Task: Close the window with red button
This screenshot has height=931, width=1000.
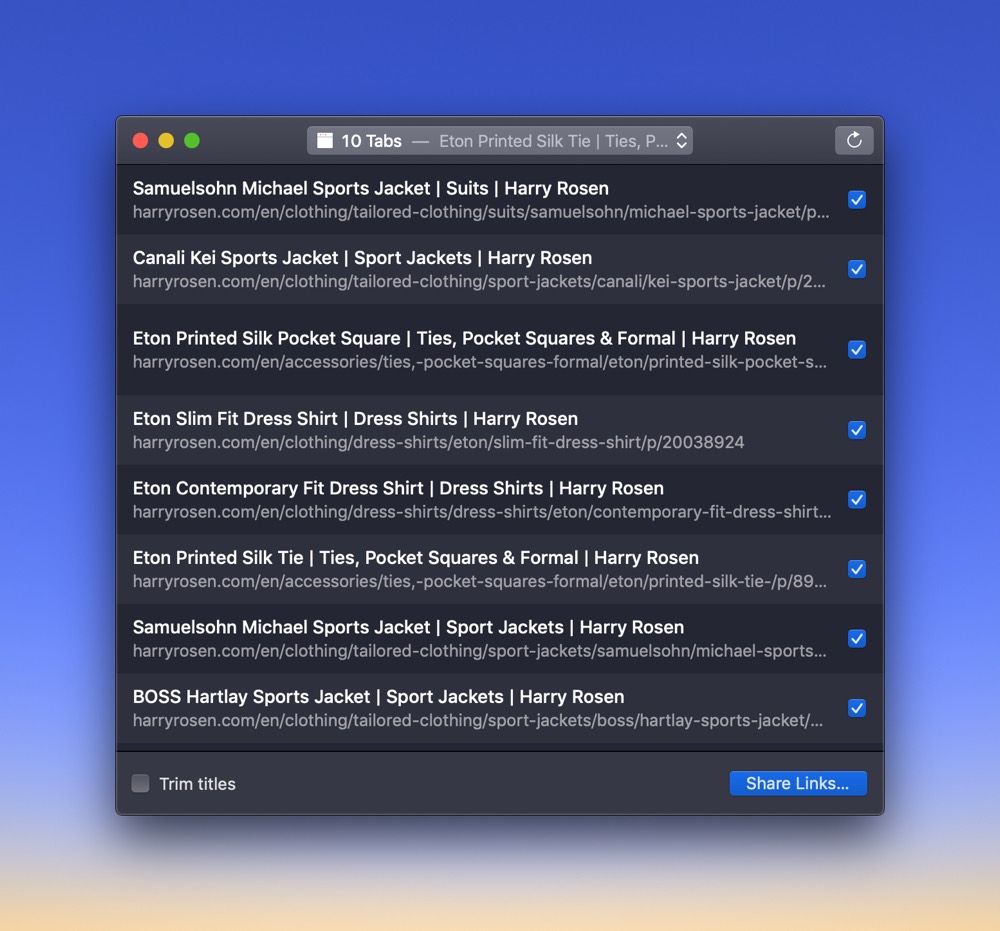Action: 140,140
